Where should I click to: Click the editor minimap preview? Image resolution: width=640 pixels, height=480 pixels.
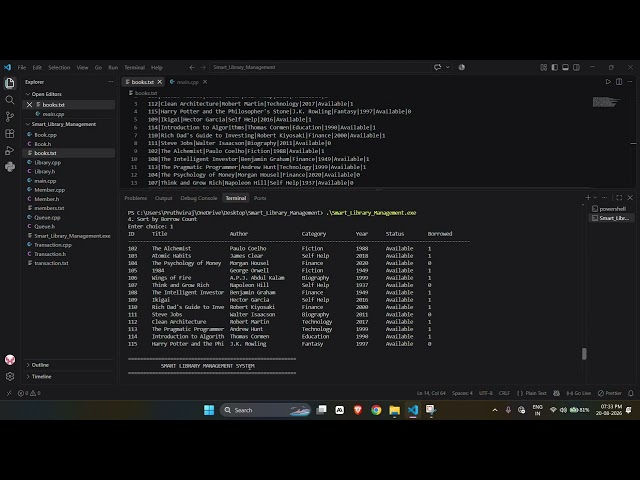coord(606,102)
